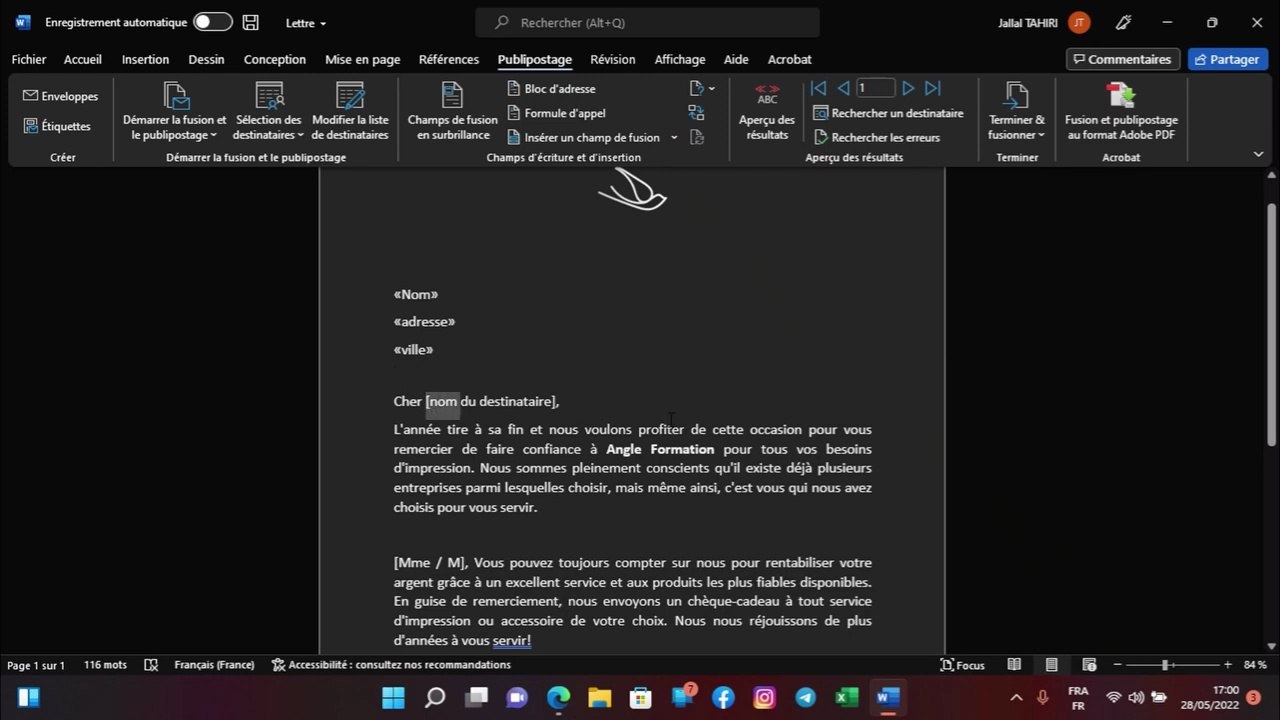The width and height of the screenshot is (1280, 720).
Task: Open the Règles dropdown icon
Action: [x=702, y=89]
